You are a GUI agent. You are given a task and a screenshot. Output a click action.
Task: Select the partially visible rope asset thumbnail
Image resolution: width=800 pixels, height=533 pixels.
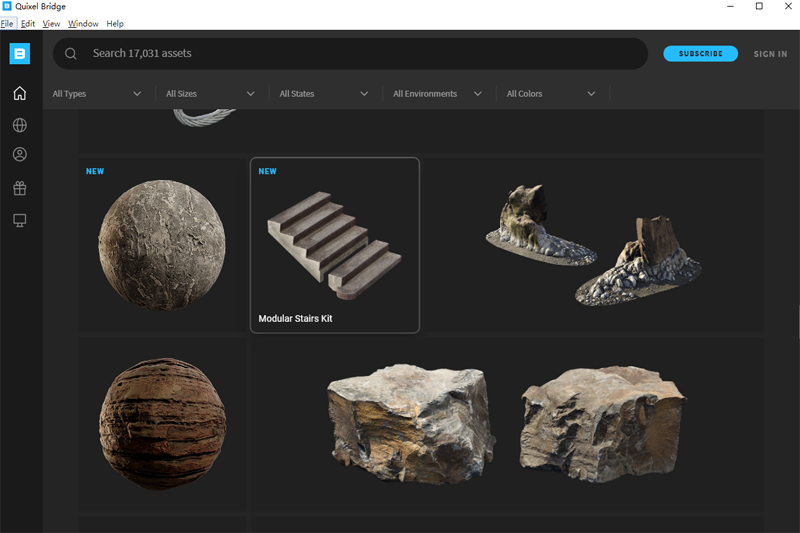(x=421, y=131)
